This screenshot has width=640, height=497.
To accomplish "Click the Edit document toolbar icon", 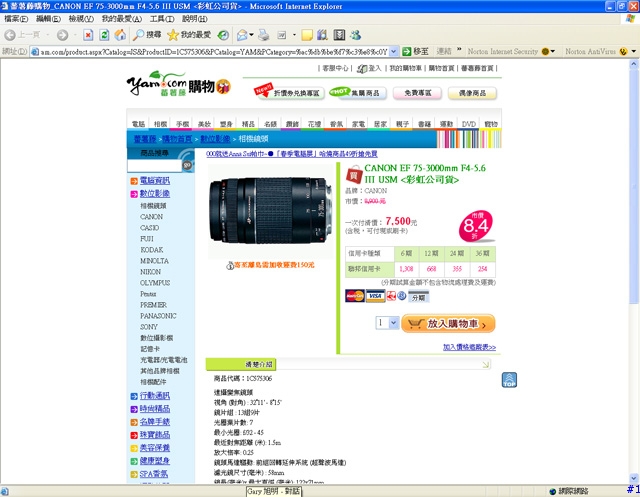I will tap(282, 35).
